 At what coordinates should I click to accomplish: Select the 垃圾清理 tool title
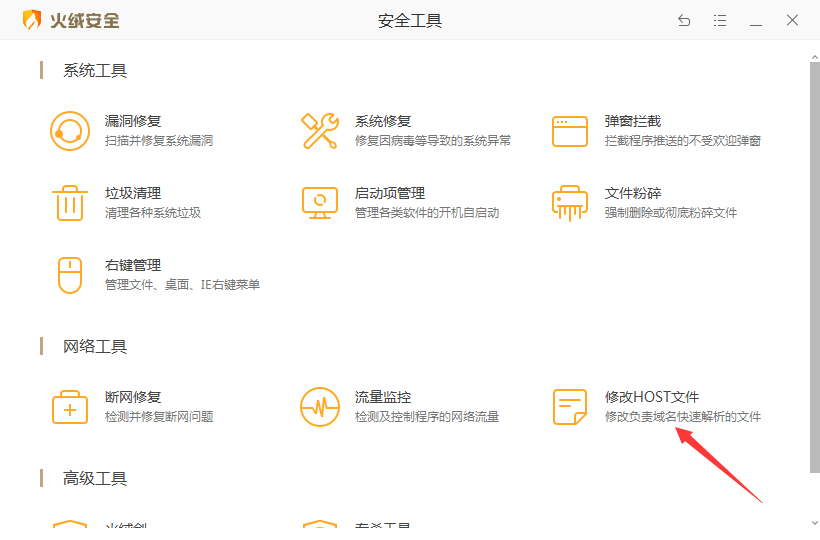(133, 193)
